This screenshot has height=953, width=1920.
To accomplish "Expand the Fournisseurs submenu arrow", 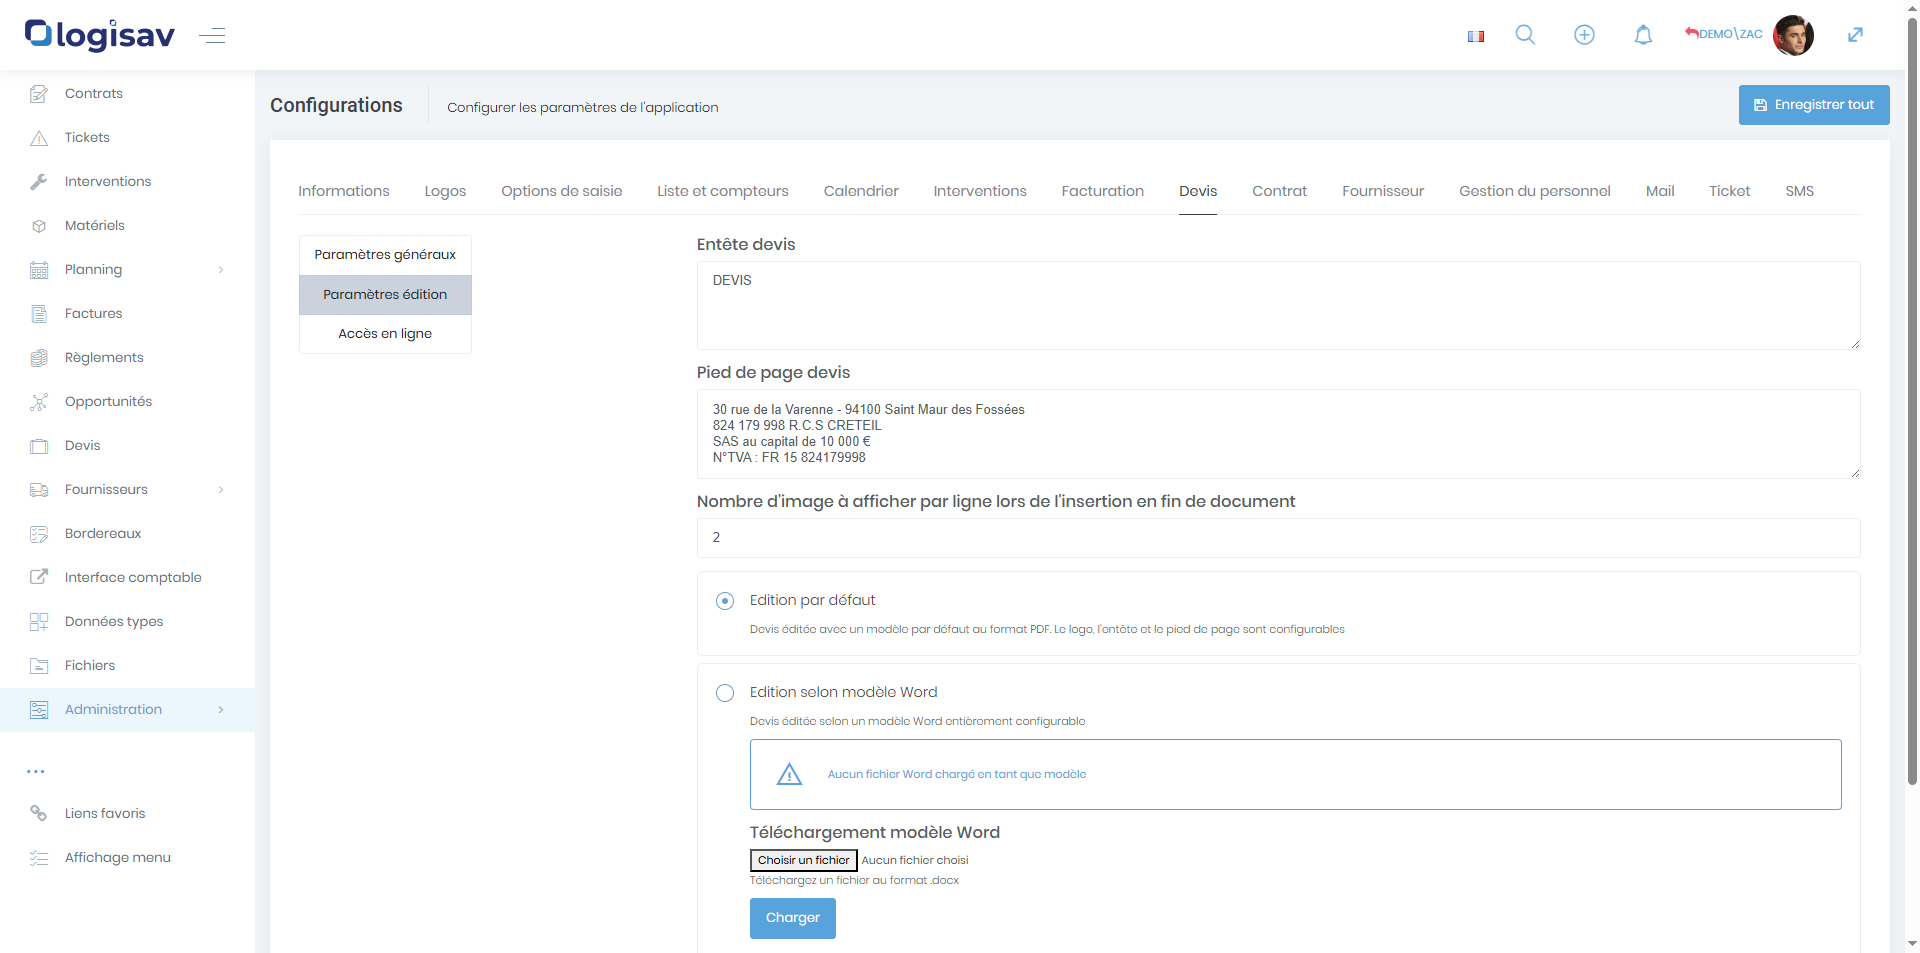I will pyautogui.click(x=221, y=490).
